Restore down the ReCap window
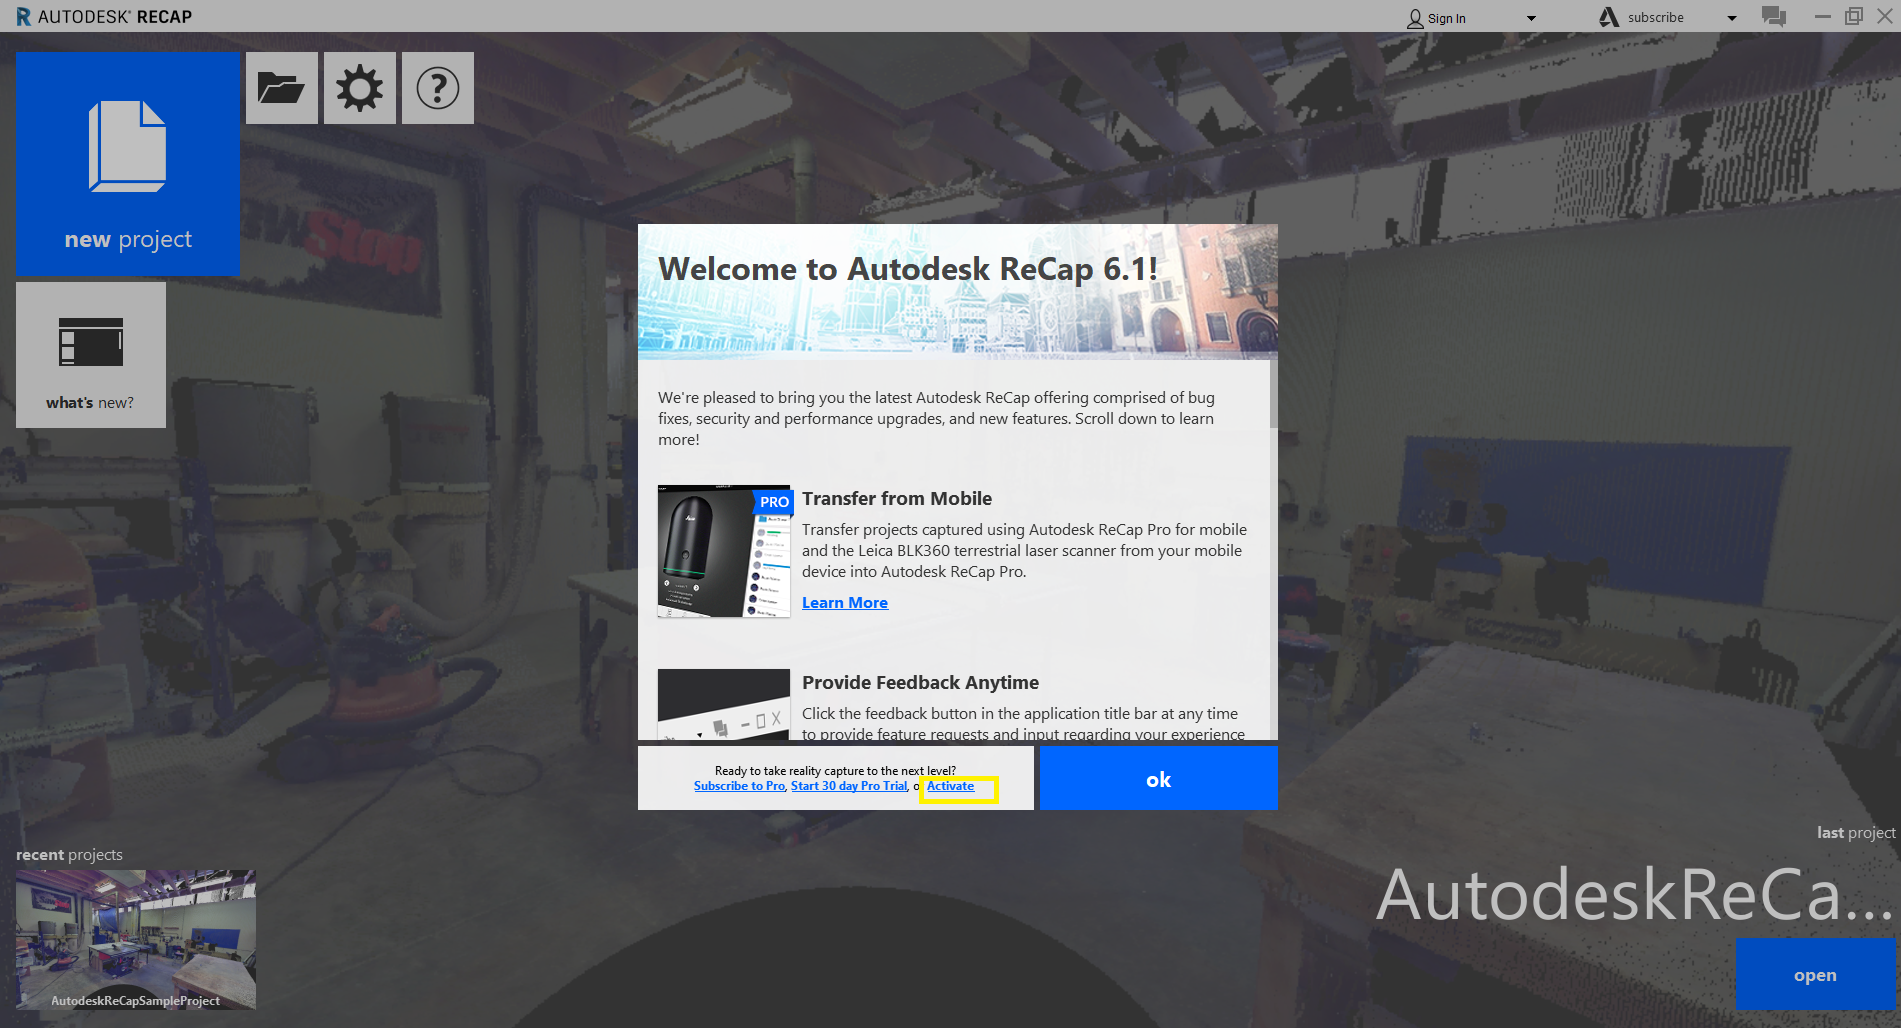The width and height of the screenshot is (1901, 1028). [1854, 17]
